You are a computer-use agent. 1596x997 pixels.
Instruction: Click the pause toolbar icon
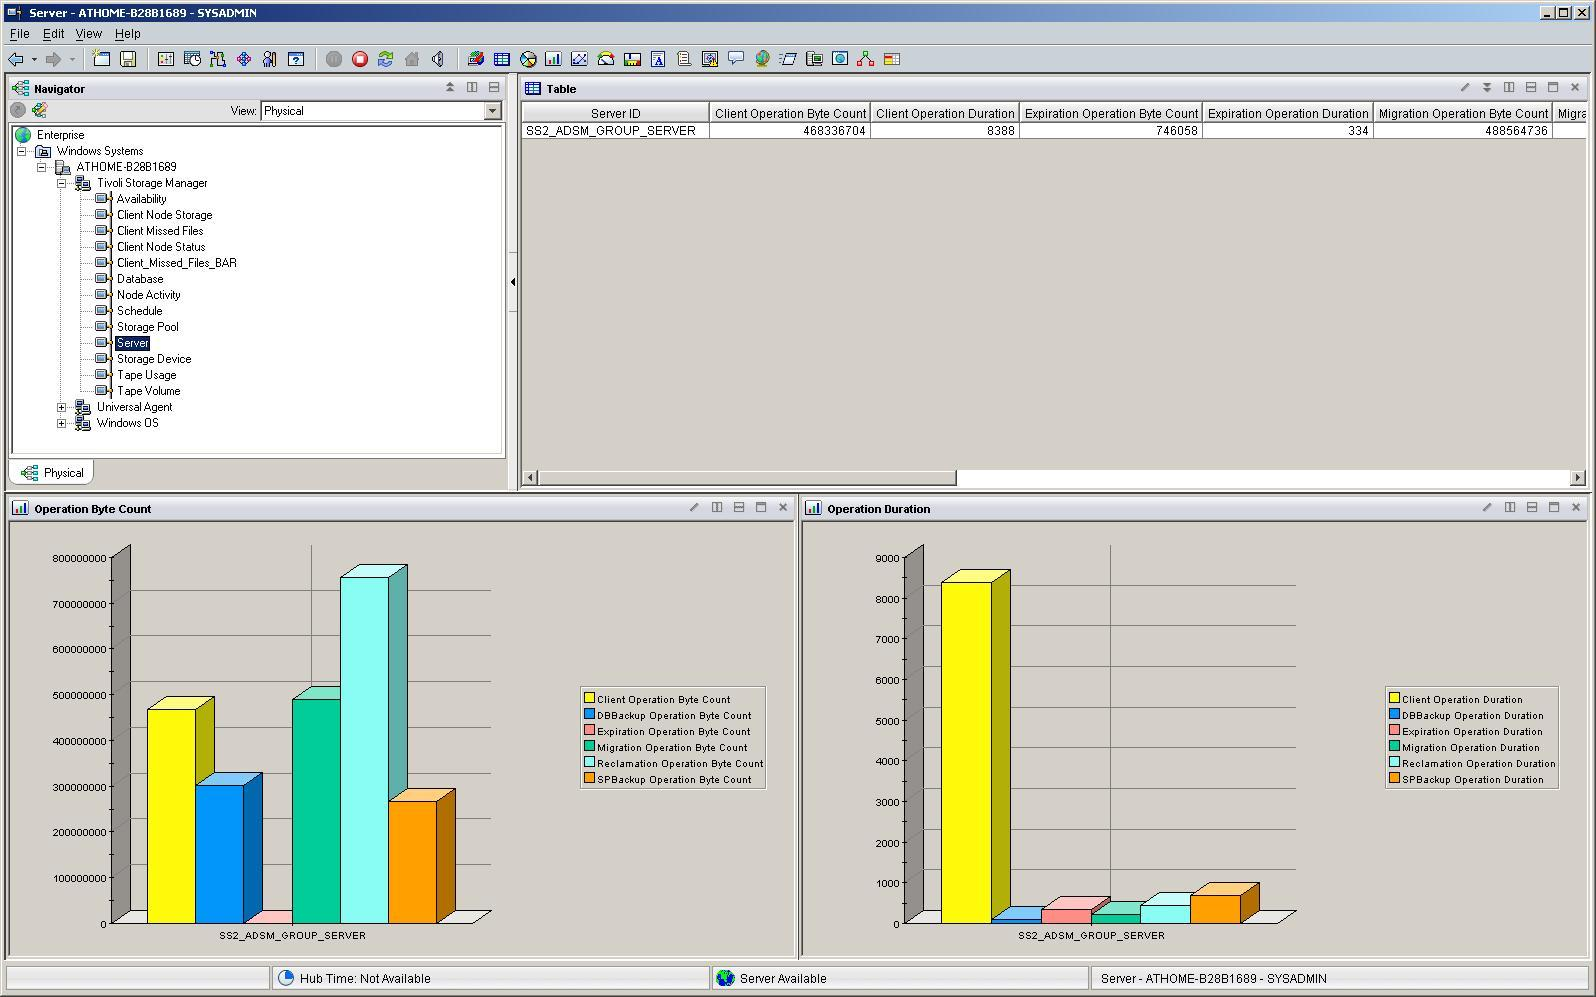334,59
